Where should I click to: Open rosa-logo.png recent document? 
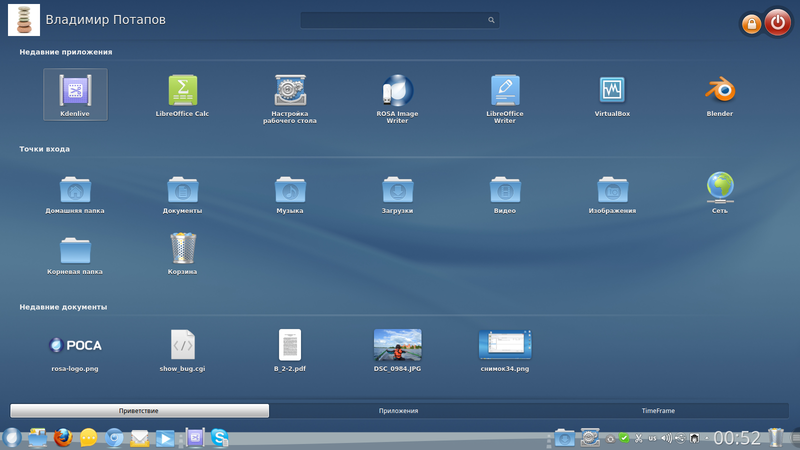(75, 354)
